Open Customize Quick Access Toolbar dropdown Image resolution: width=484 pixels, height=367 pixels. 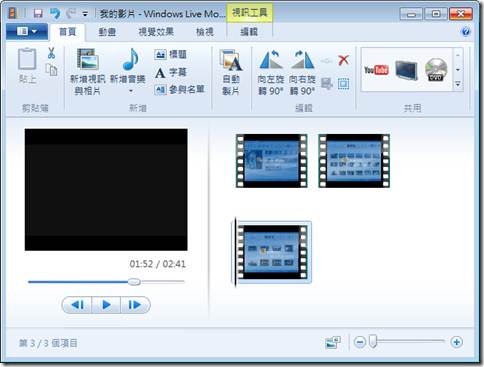point(85,14)
